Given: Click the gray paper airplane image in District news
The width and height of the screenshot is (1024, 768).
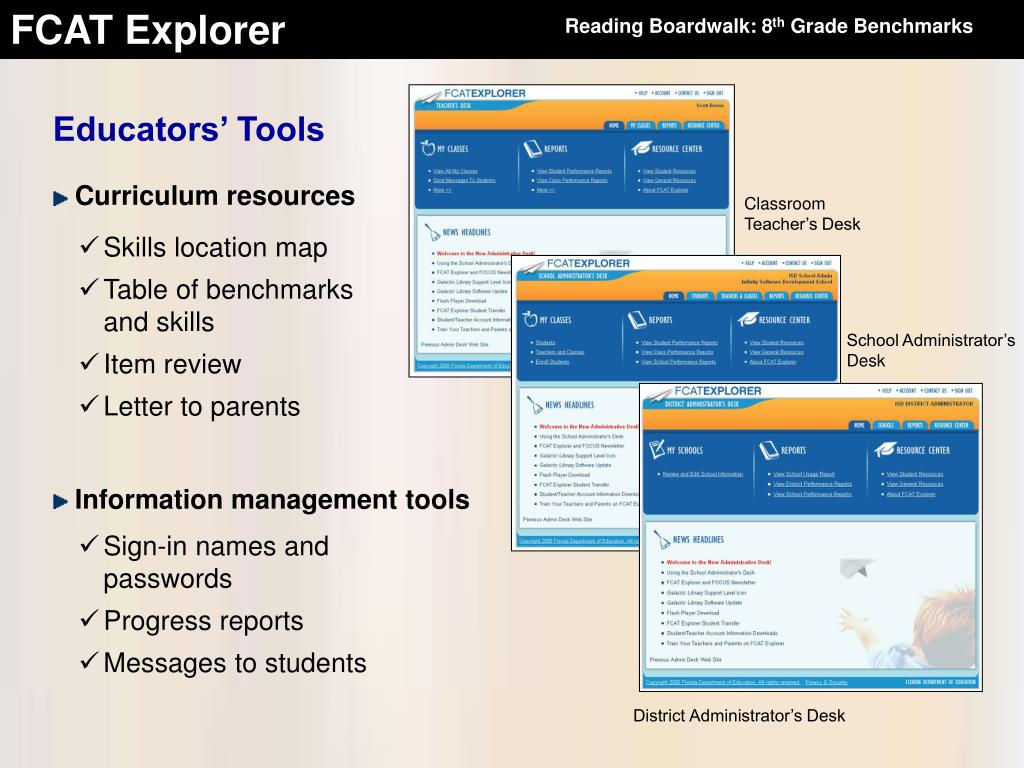Looking at the screenshot, I should (857, 568).
